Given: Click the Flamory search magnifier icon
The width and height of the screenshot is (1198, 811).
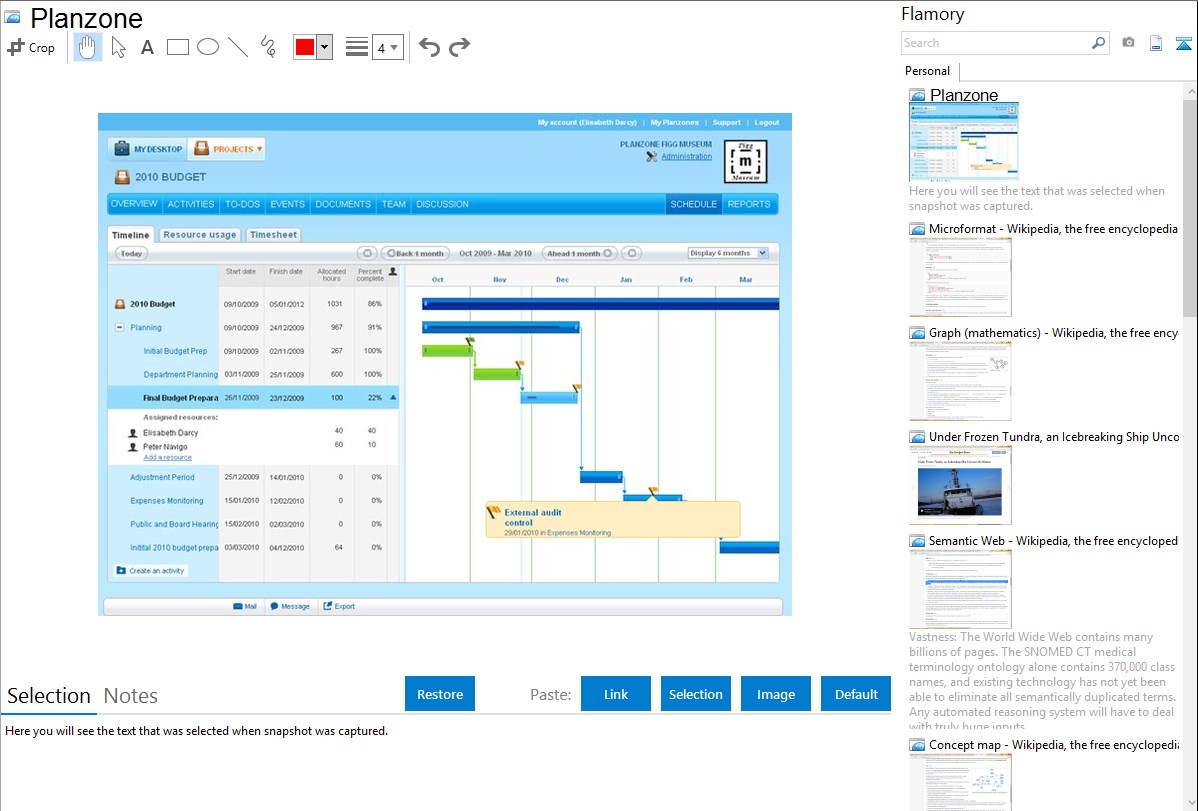Looking at the screenshot, I should (x=1098, y=43).
